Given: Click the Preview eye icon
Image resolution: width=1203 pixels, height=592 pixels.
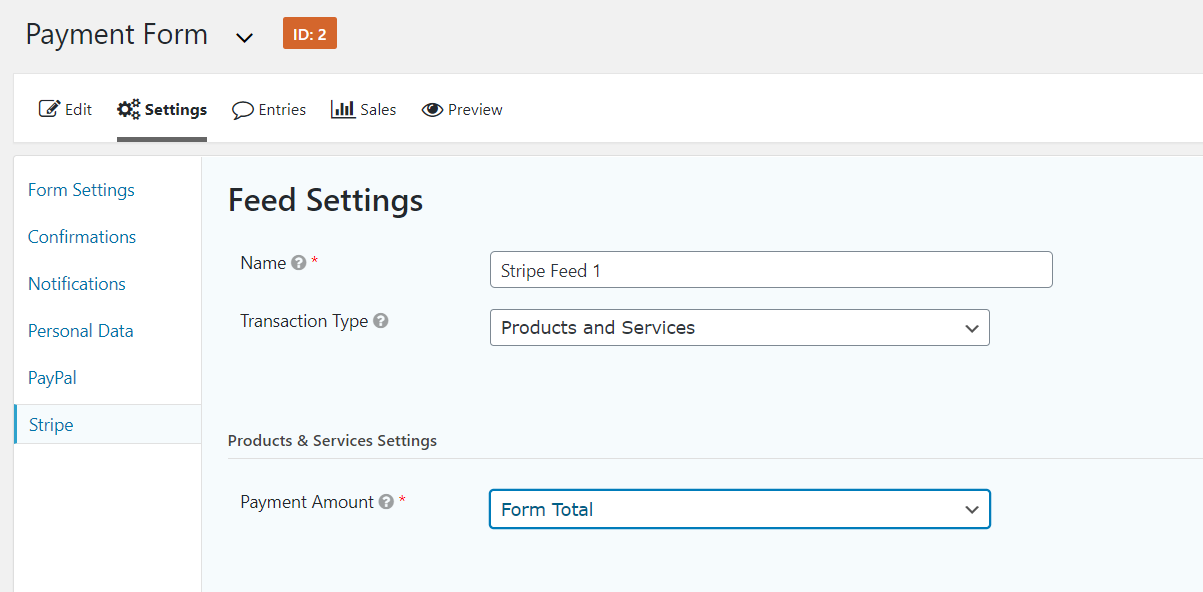Looking at the screenshot, I should click(432, 110).
